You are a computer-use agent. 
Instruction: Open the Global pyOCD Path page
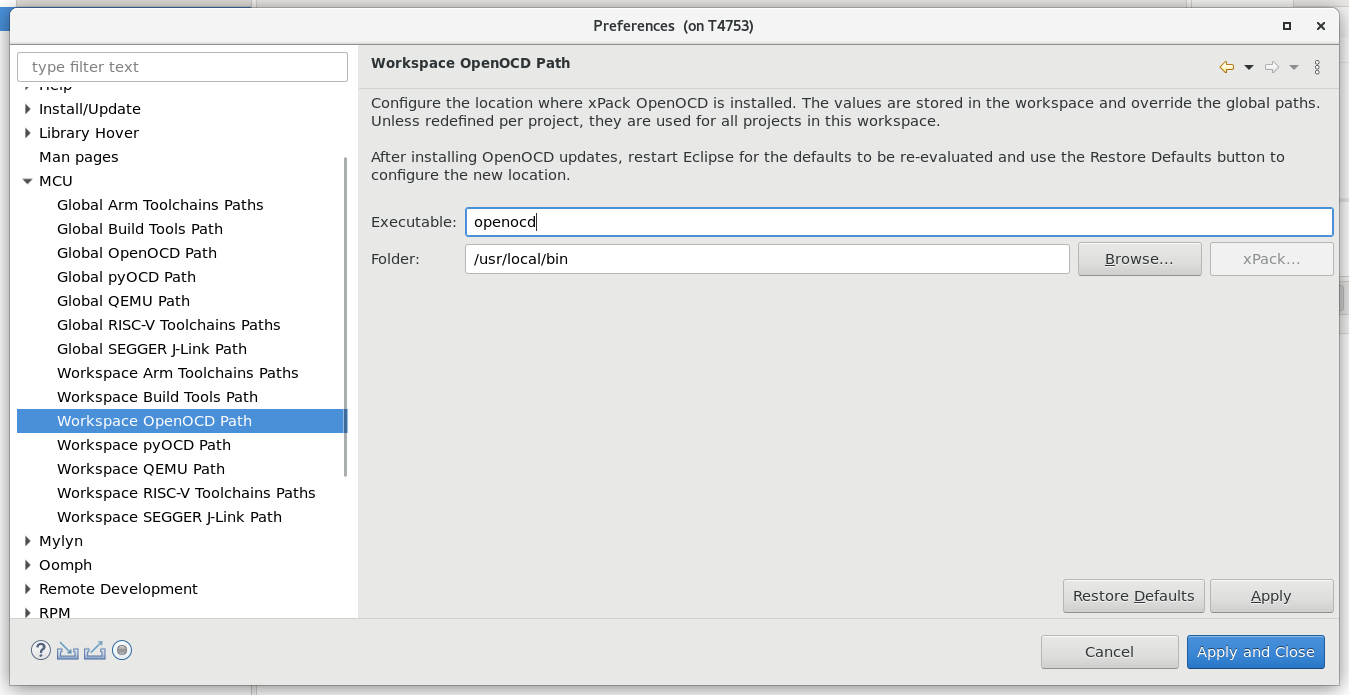(126, 277)
